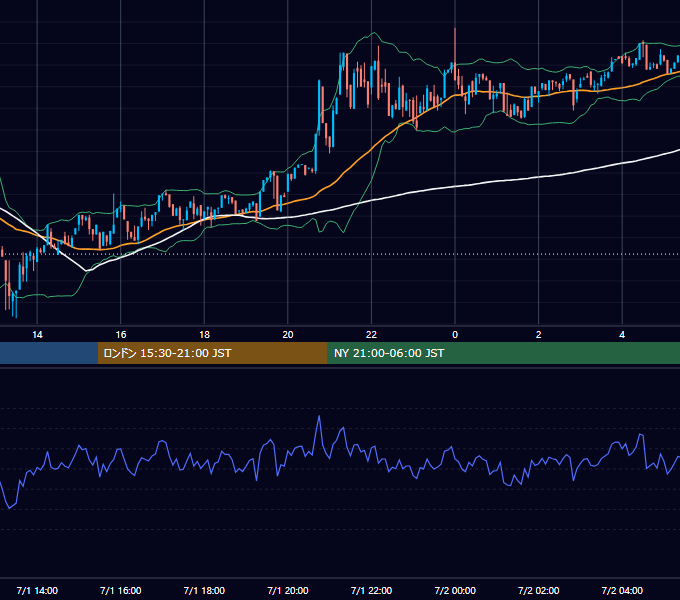The height and width of the screenshot is (600, 680).
Task: Click the 7/2 00:00 date label
Action: pyautogui.click(x=455, y=591)
